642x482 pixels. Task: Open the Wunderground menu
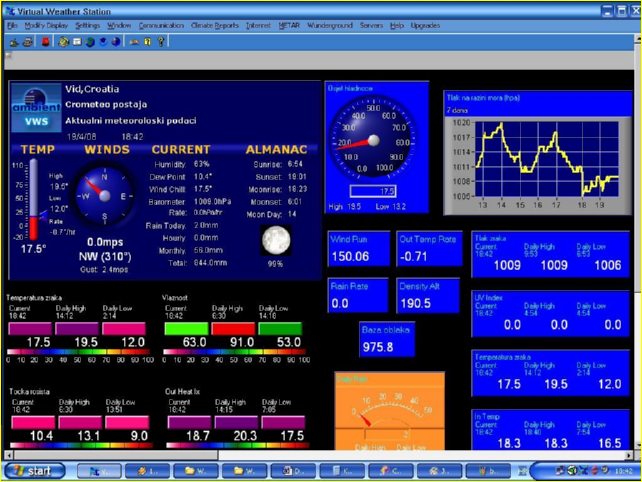[x=330, y=25]
